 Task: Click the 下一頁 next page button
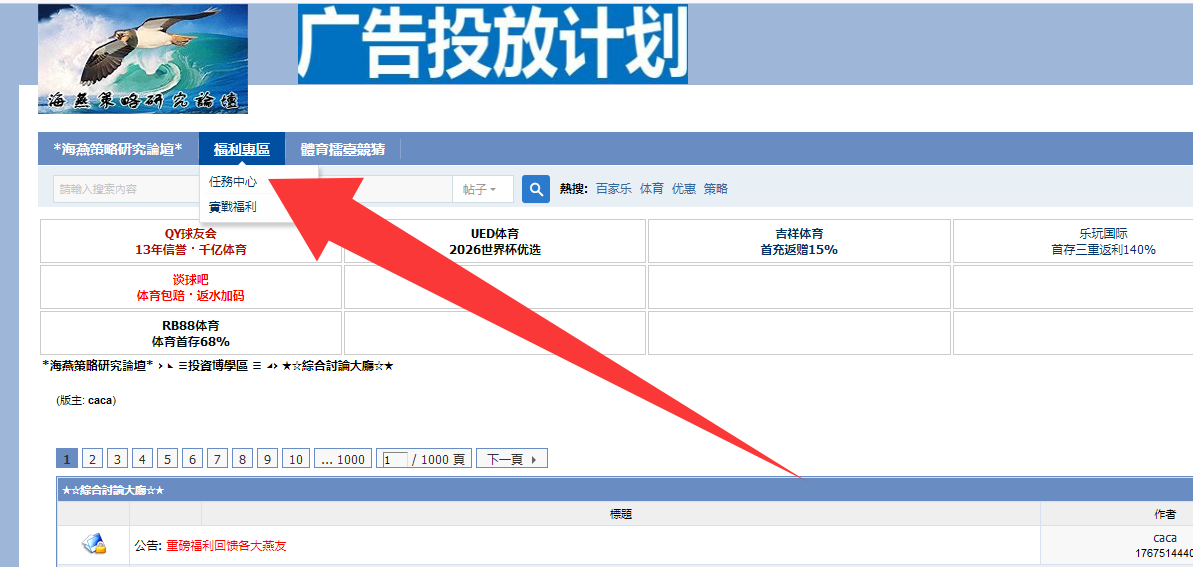(x=511, y=459)
